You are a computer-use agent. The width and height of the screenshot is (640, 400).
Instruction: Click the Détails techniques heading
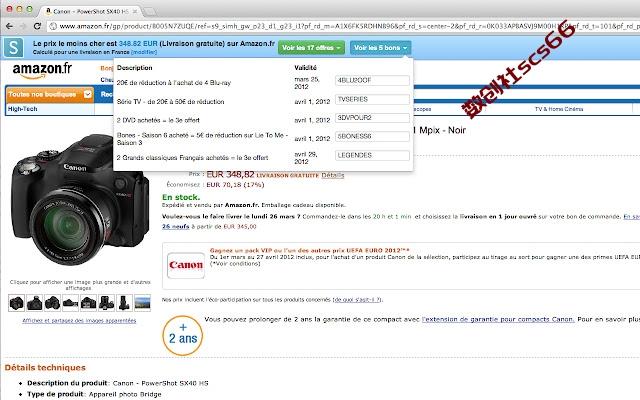point(45,368)
